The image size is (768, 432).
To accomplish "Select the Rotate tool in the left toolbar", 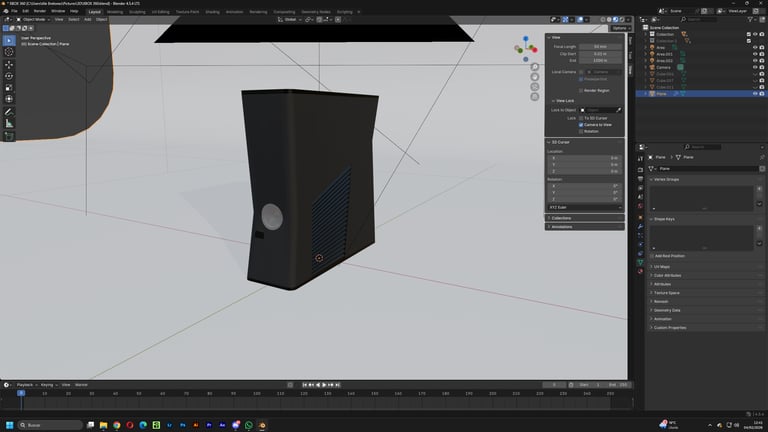I will click(9, 75).
